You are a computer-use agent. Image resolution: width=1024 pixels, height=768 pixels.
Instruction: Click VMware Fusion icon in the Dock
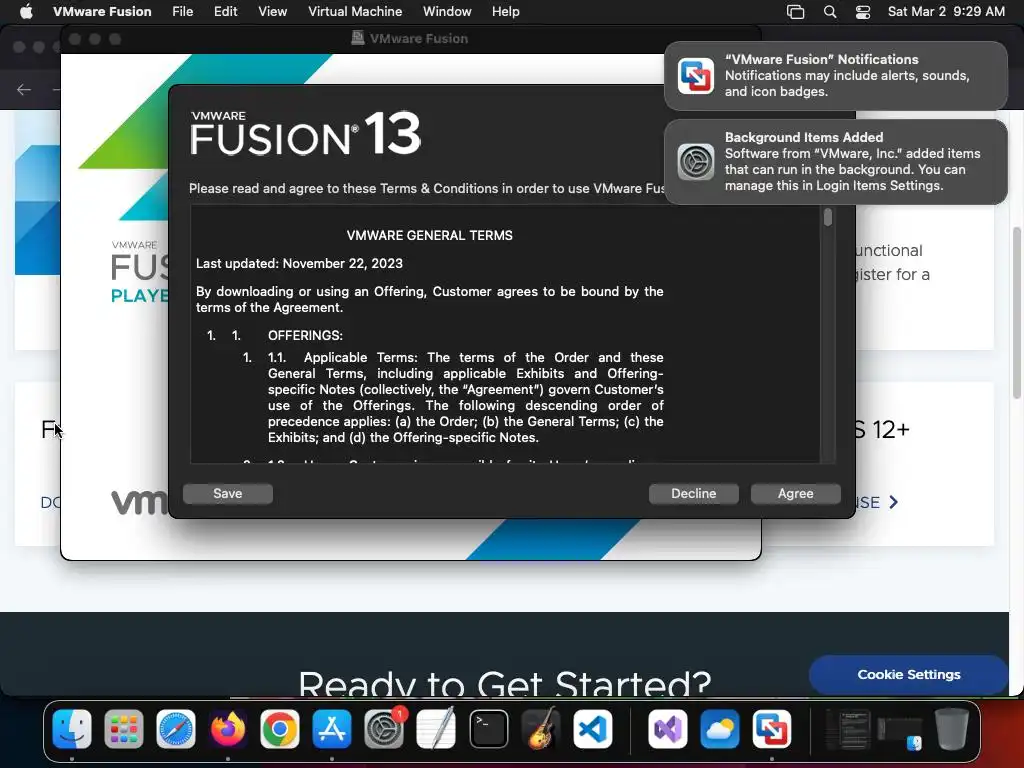771,729
